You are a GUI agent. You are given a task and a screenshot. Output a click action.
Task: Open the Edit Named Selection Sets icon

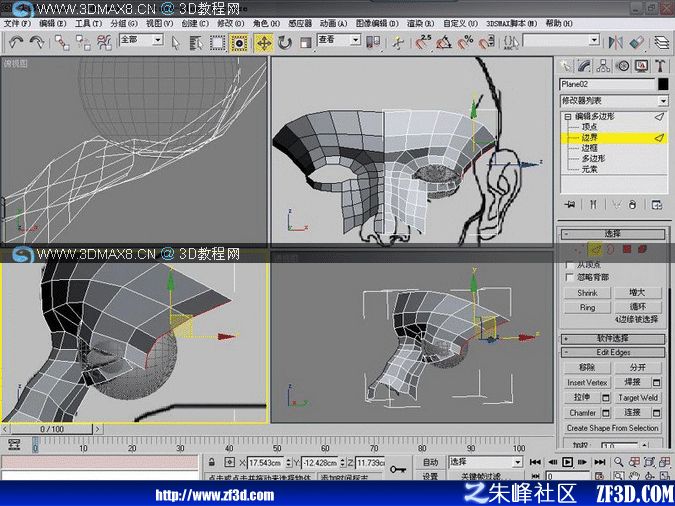[x=511, y=42]
